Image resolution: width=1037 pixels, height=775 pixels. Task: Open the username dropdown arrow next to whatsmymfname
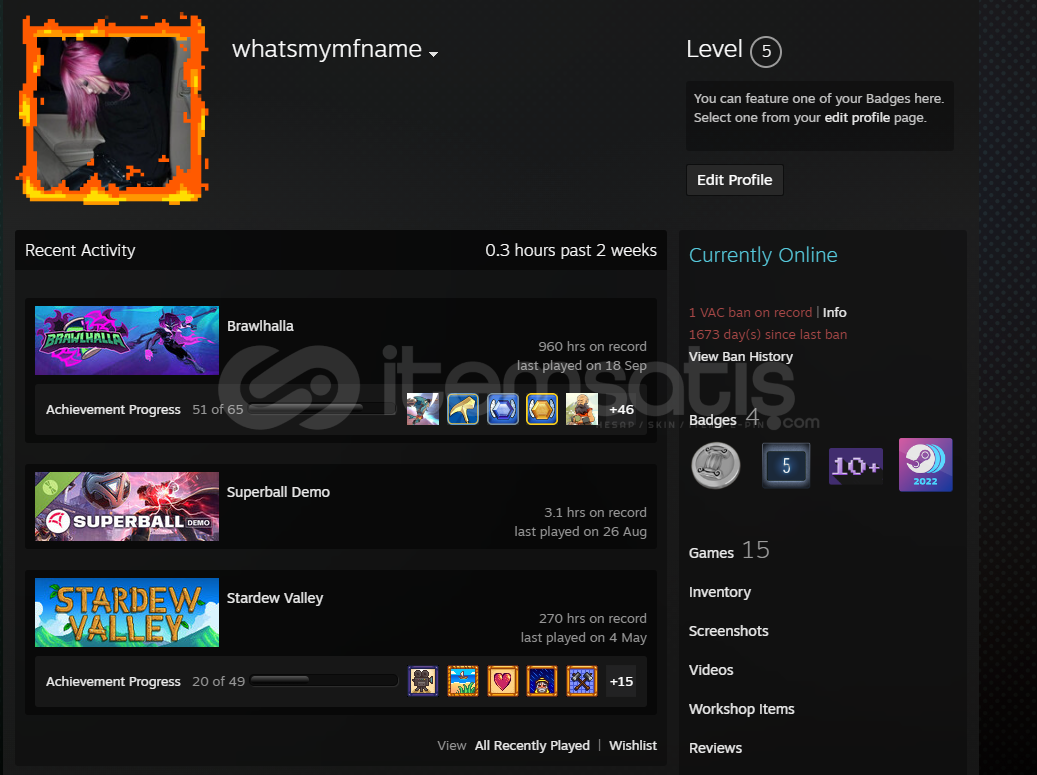(x=433, y=54)
